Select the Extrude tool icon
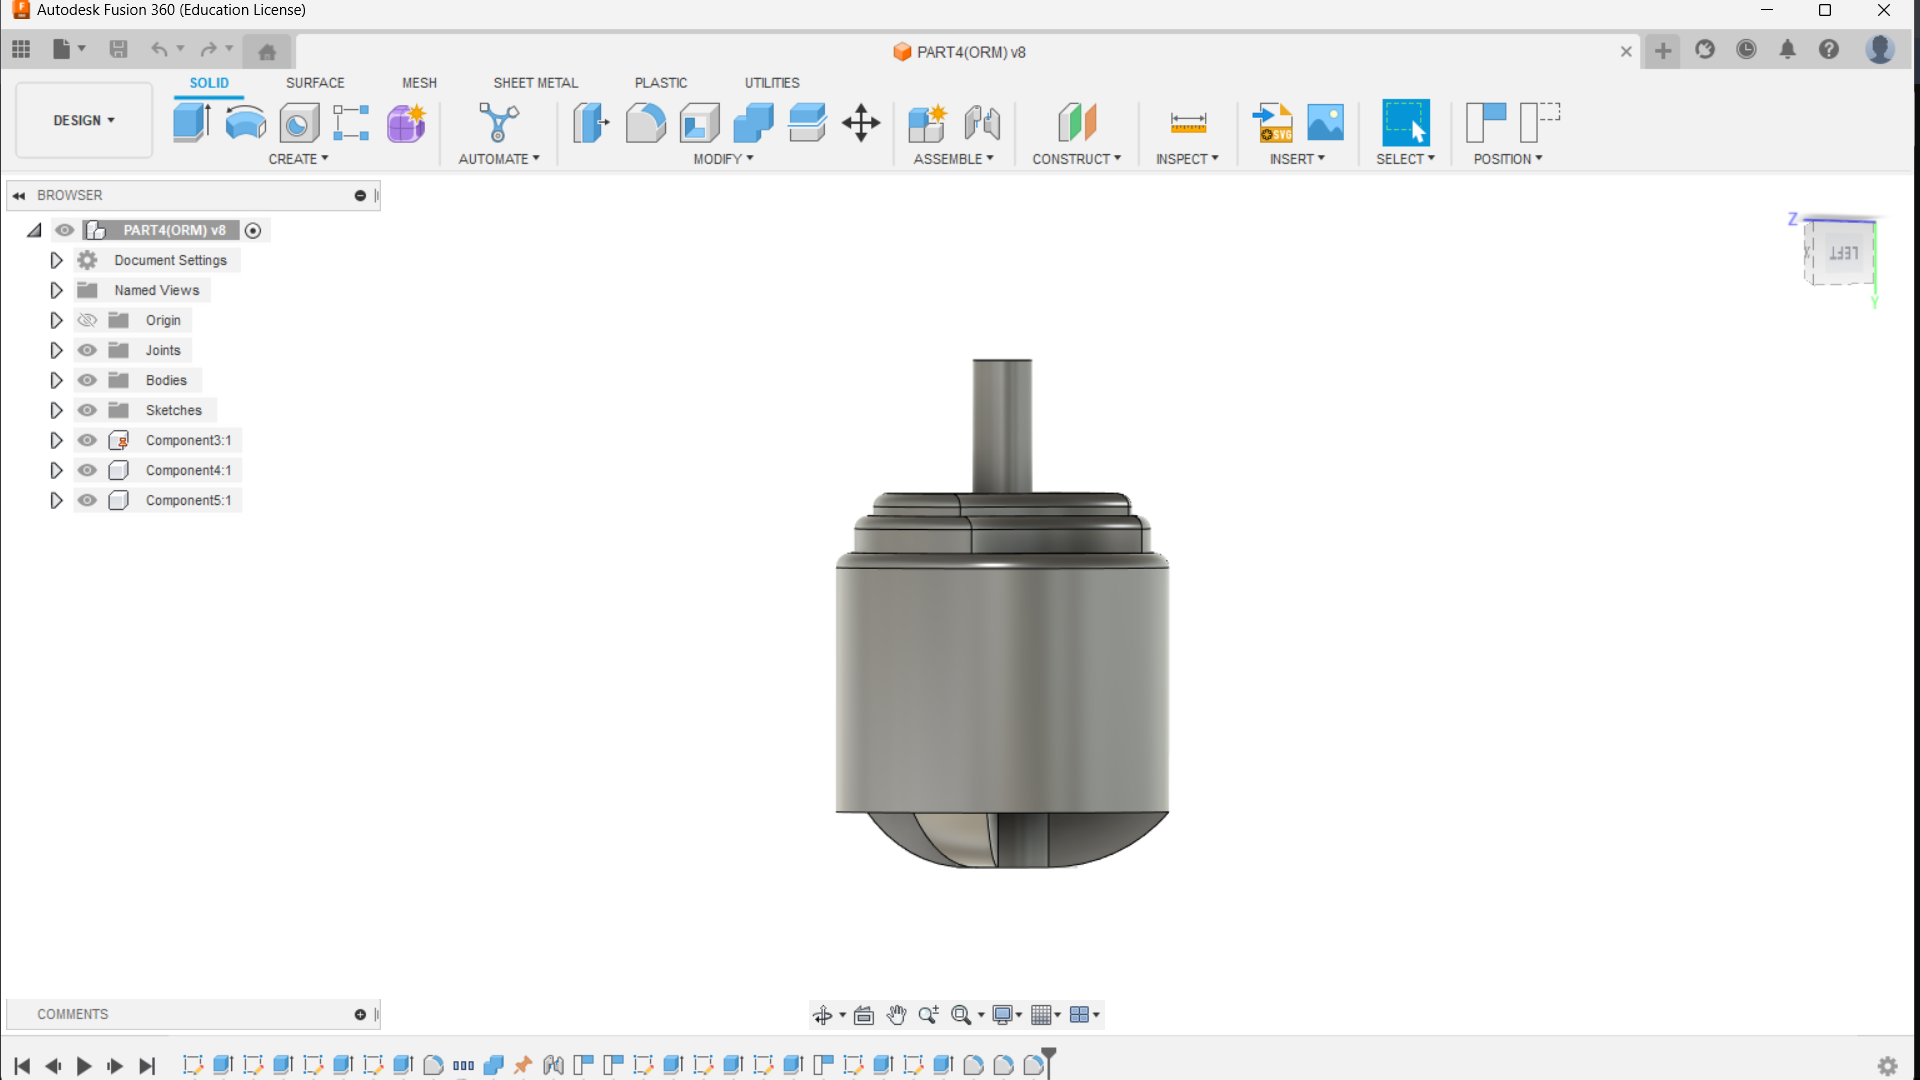Viewport: 1920px width, 1080px height. click(191, 122)
